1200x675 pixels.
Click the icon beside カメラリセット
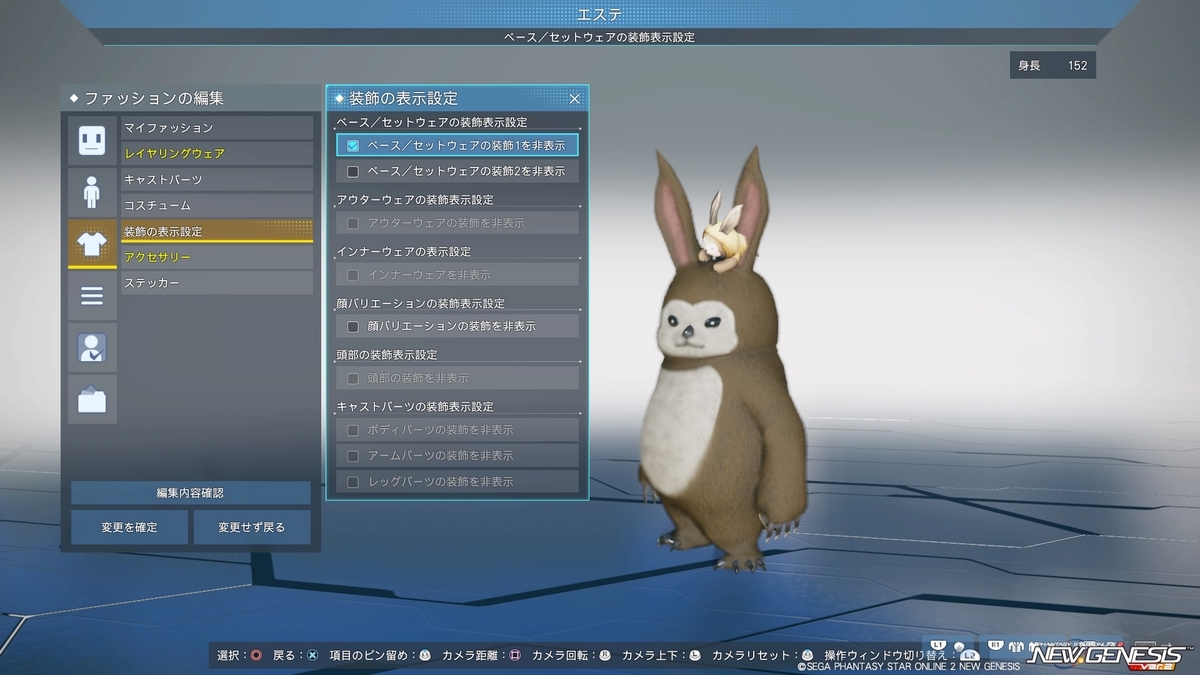807,655
